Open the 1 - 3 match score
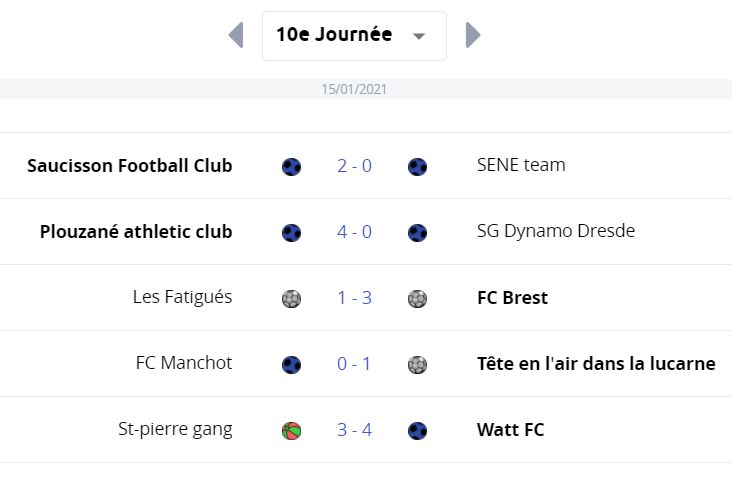 (354, 298)
